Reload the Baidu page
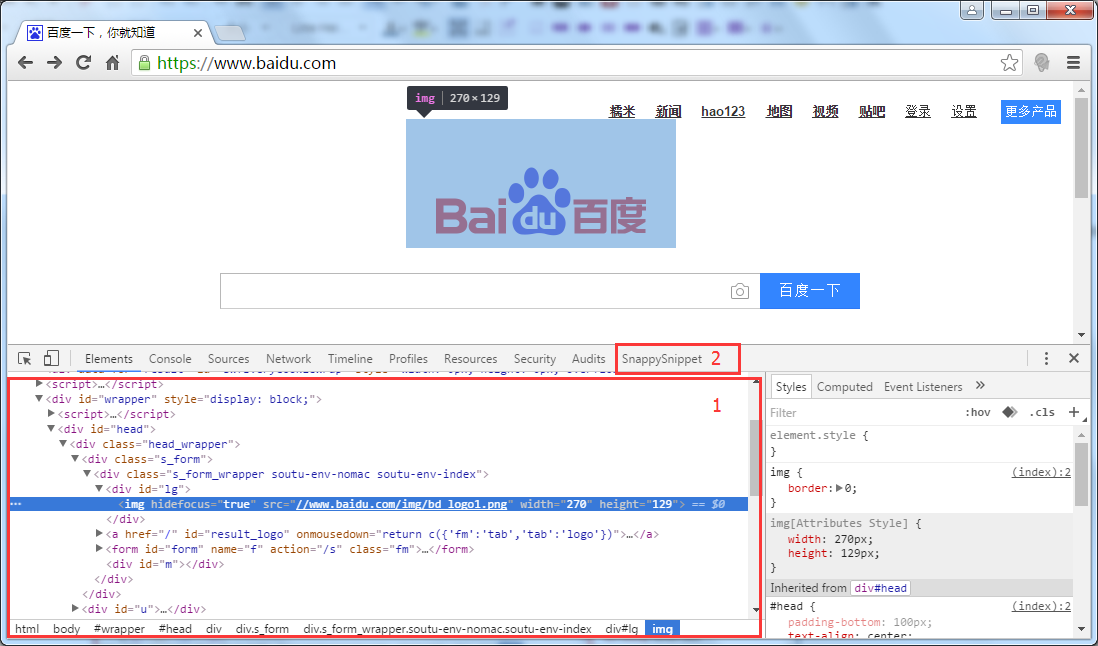 (x=83, y=63)
